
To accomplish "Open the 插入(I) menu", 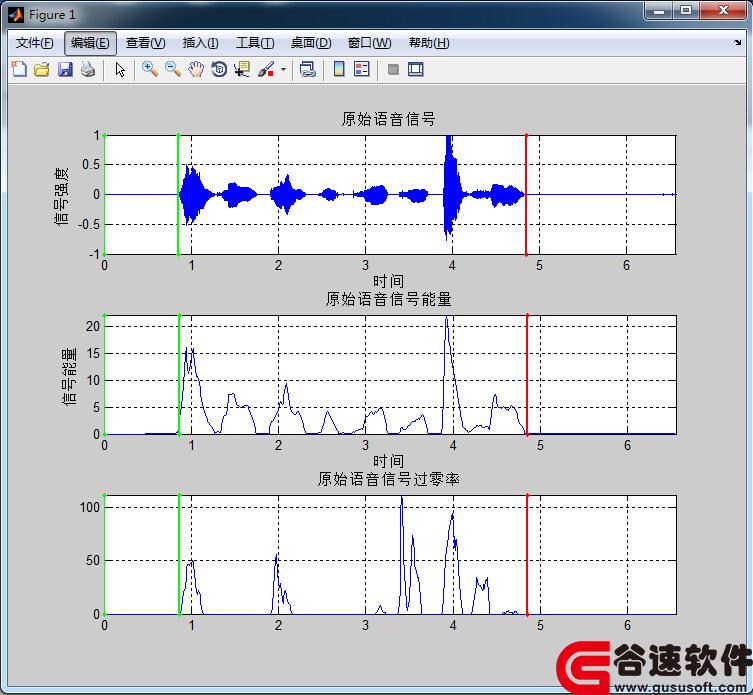I will click(201, 43).
